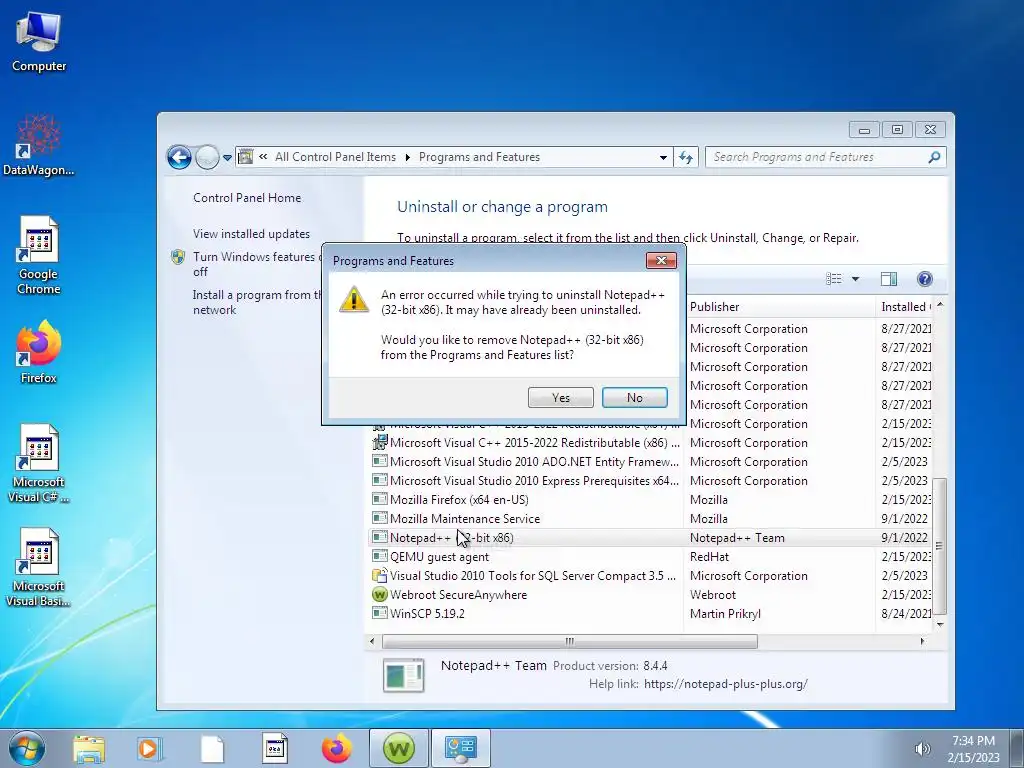Select the Notepad++ (32-bit x86) row
1024x768 pixels.
651,537
